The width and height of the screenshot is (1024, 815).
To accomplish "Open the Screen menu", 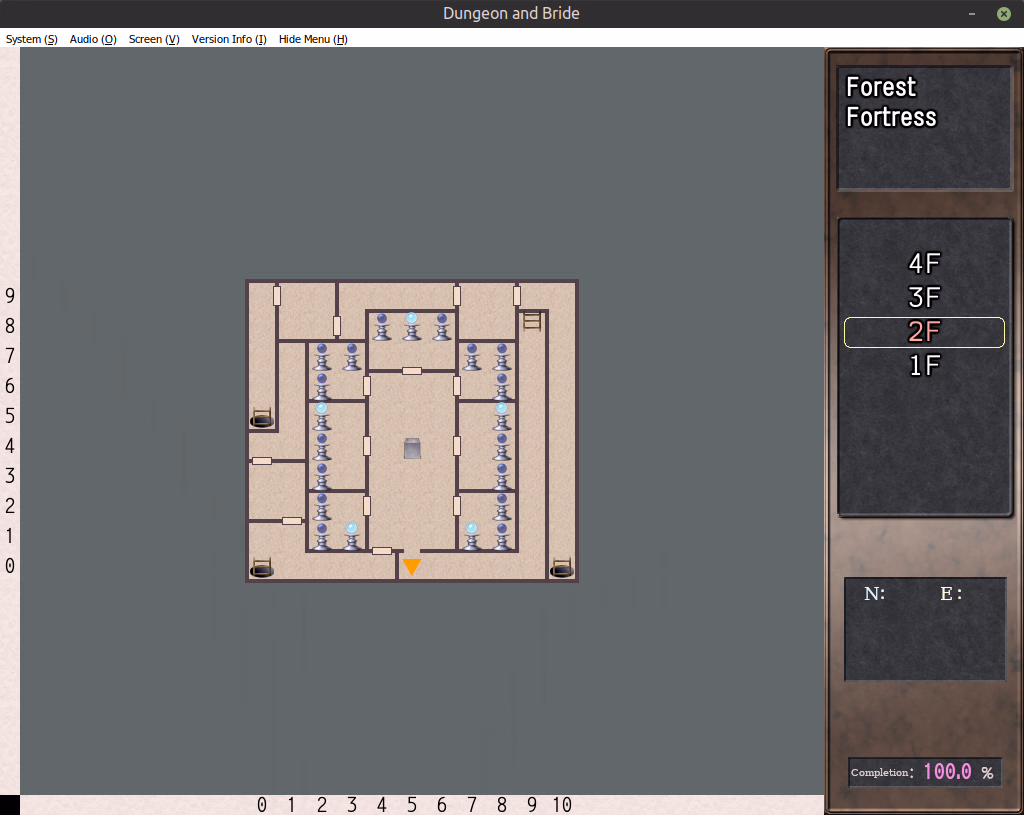I will [154, 39].
